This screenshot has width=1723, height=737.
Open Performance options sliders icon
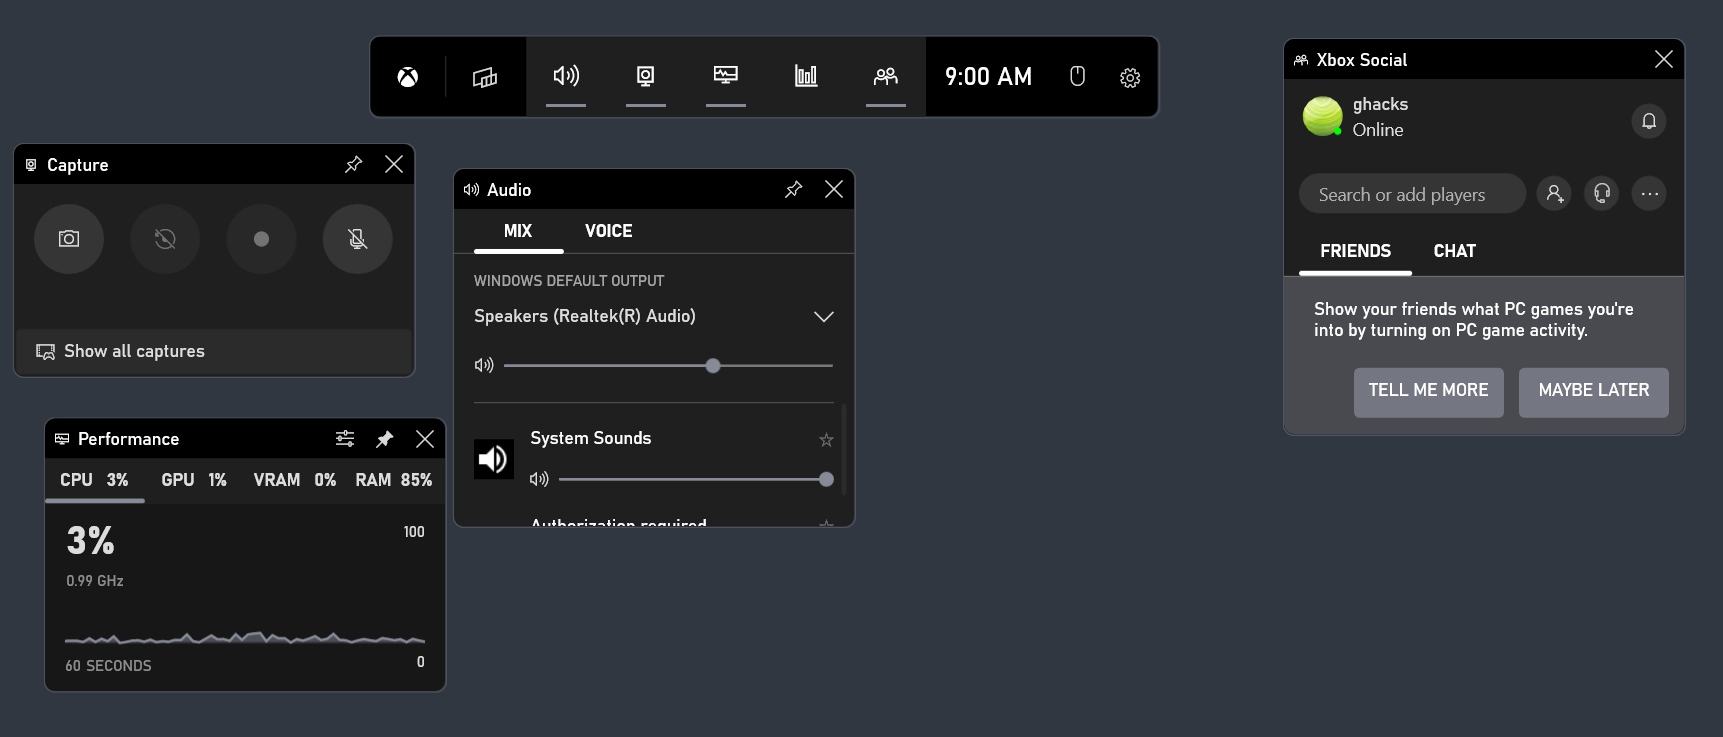coord(345,439)
